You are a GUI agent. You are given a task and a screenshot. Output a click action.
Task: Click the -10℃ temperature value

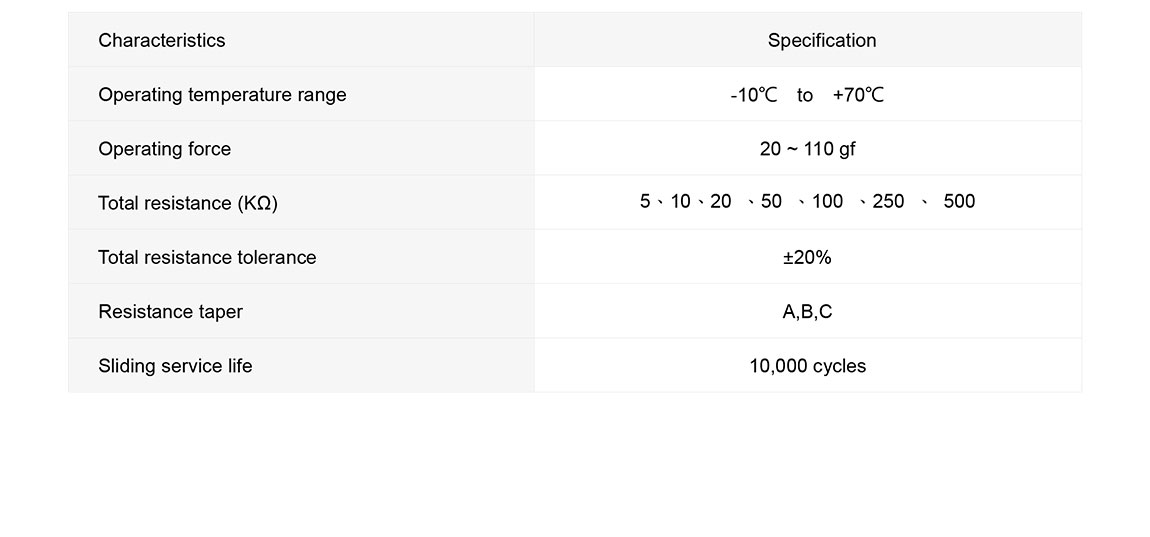tap(753, 95)
